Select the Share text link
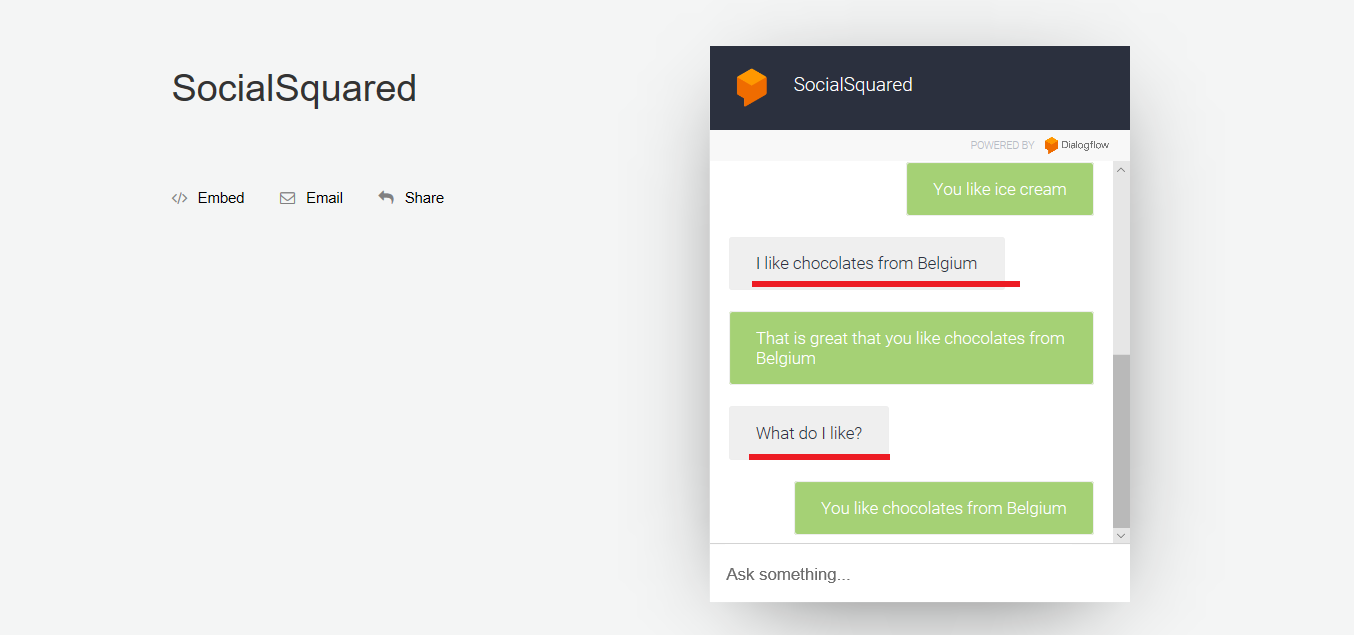The image size is (1354, 635). coord(424,198)
